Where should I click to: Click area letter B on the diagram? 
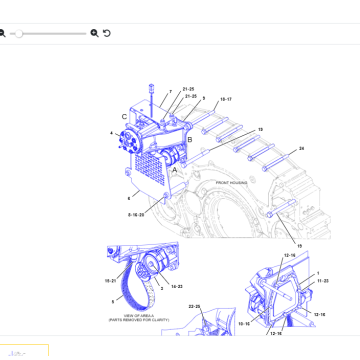point(190,140)
